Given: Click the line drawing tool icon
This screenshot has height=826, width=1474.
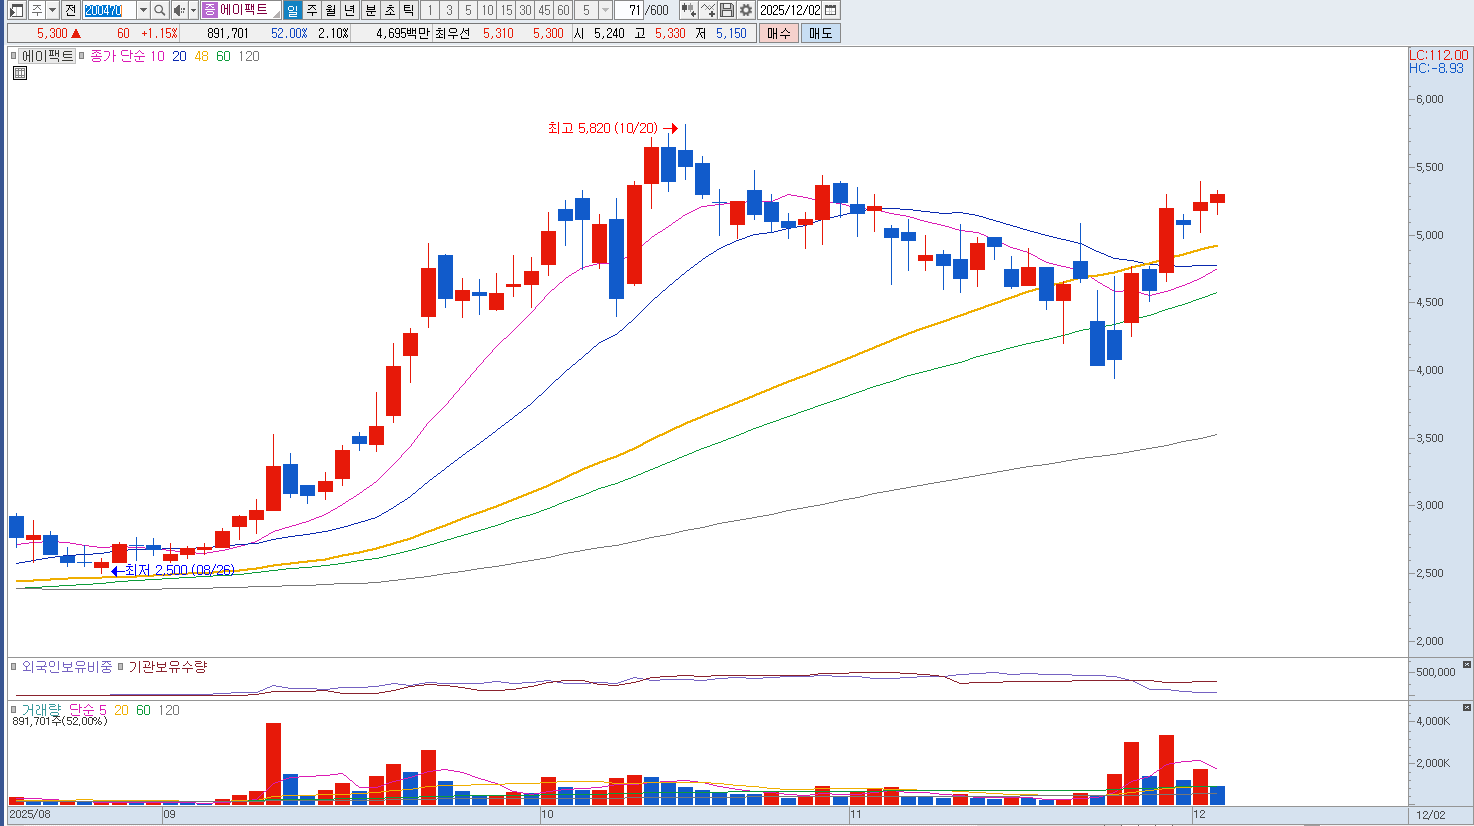Looking at the screenshot, I should (x=708, y=10).
